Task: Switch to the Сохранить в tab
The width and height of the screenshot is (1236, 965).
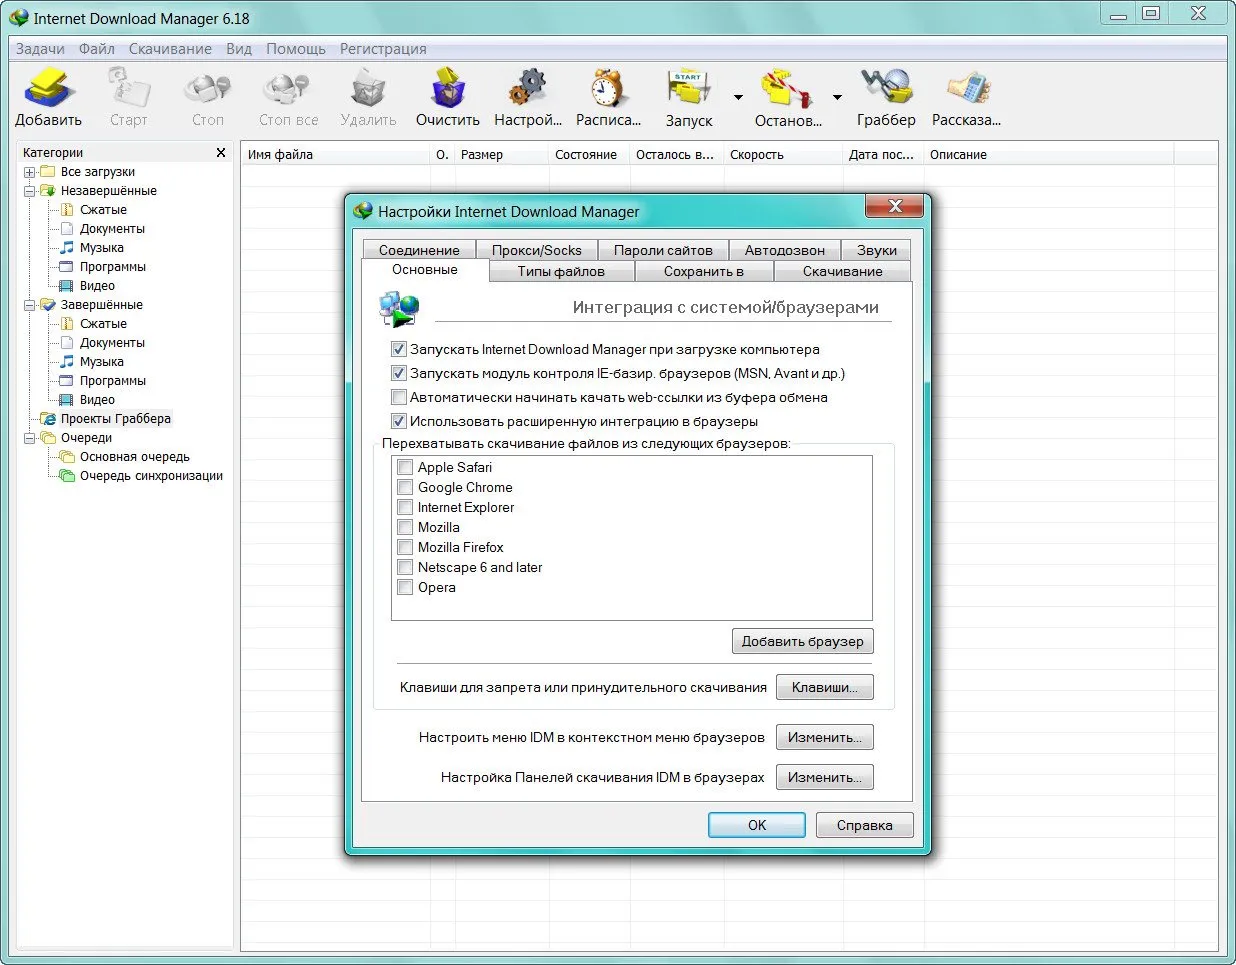Action: pos(704,271)
